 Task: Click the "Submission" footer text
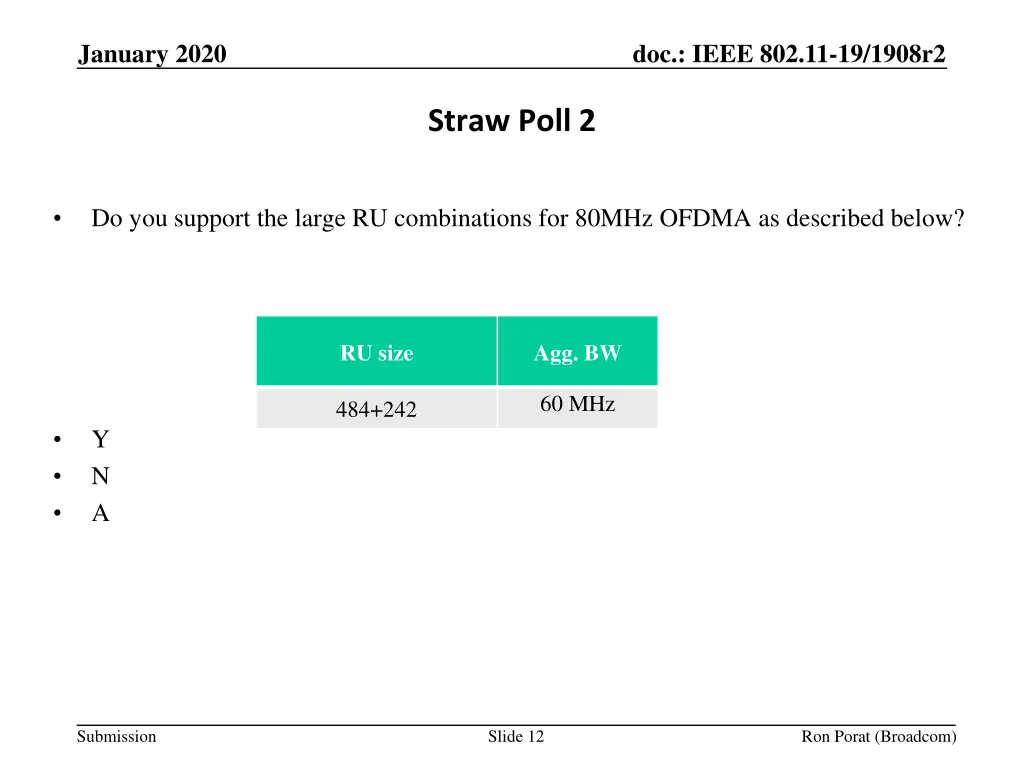point(117,737)
